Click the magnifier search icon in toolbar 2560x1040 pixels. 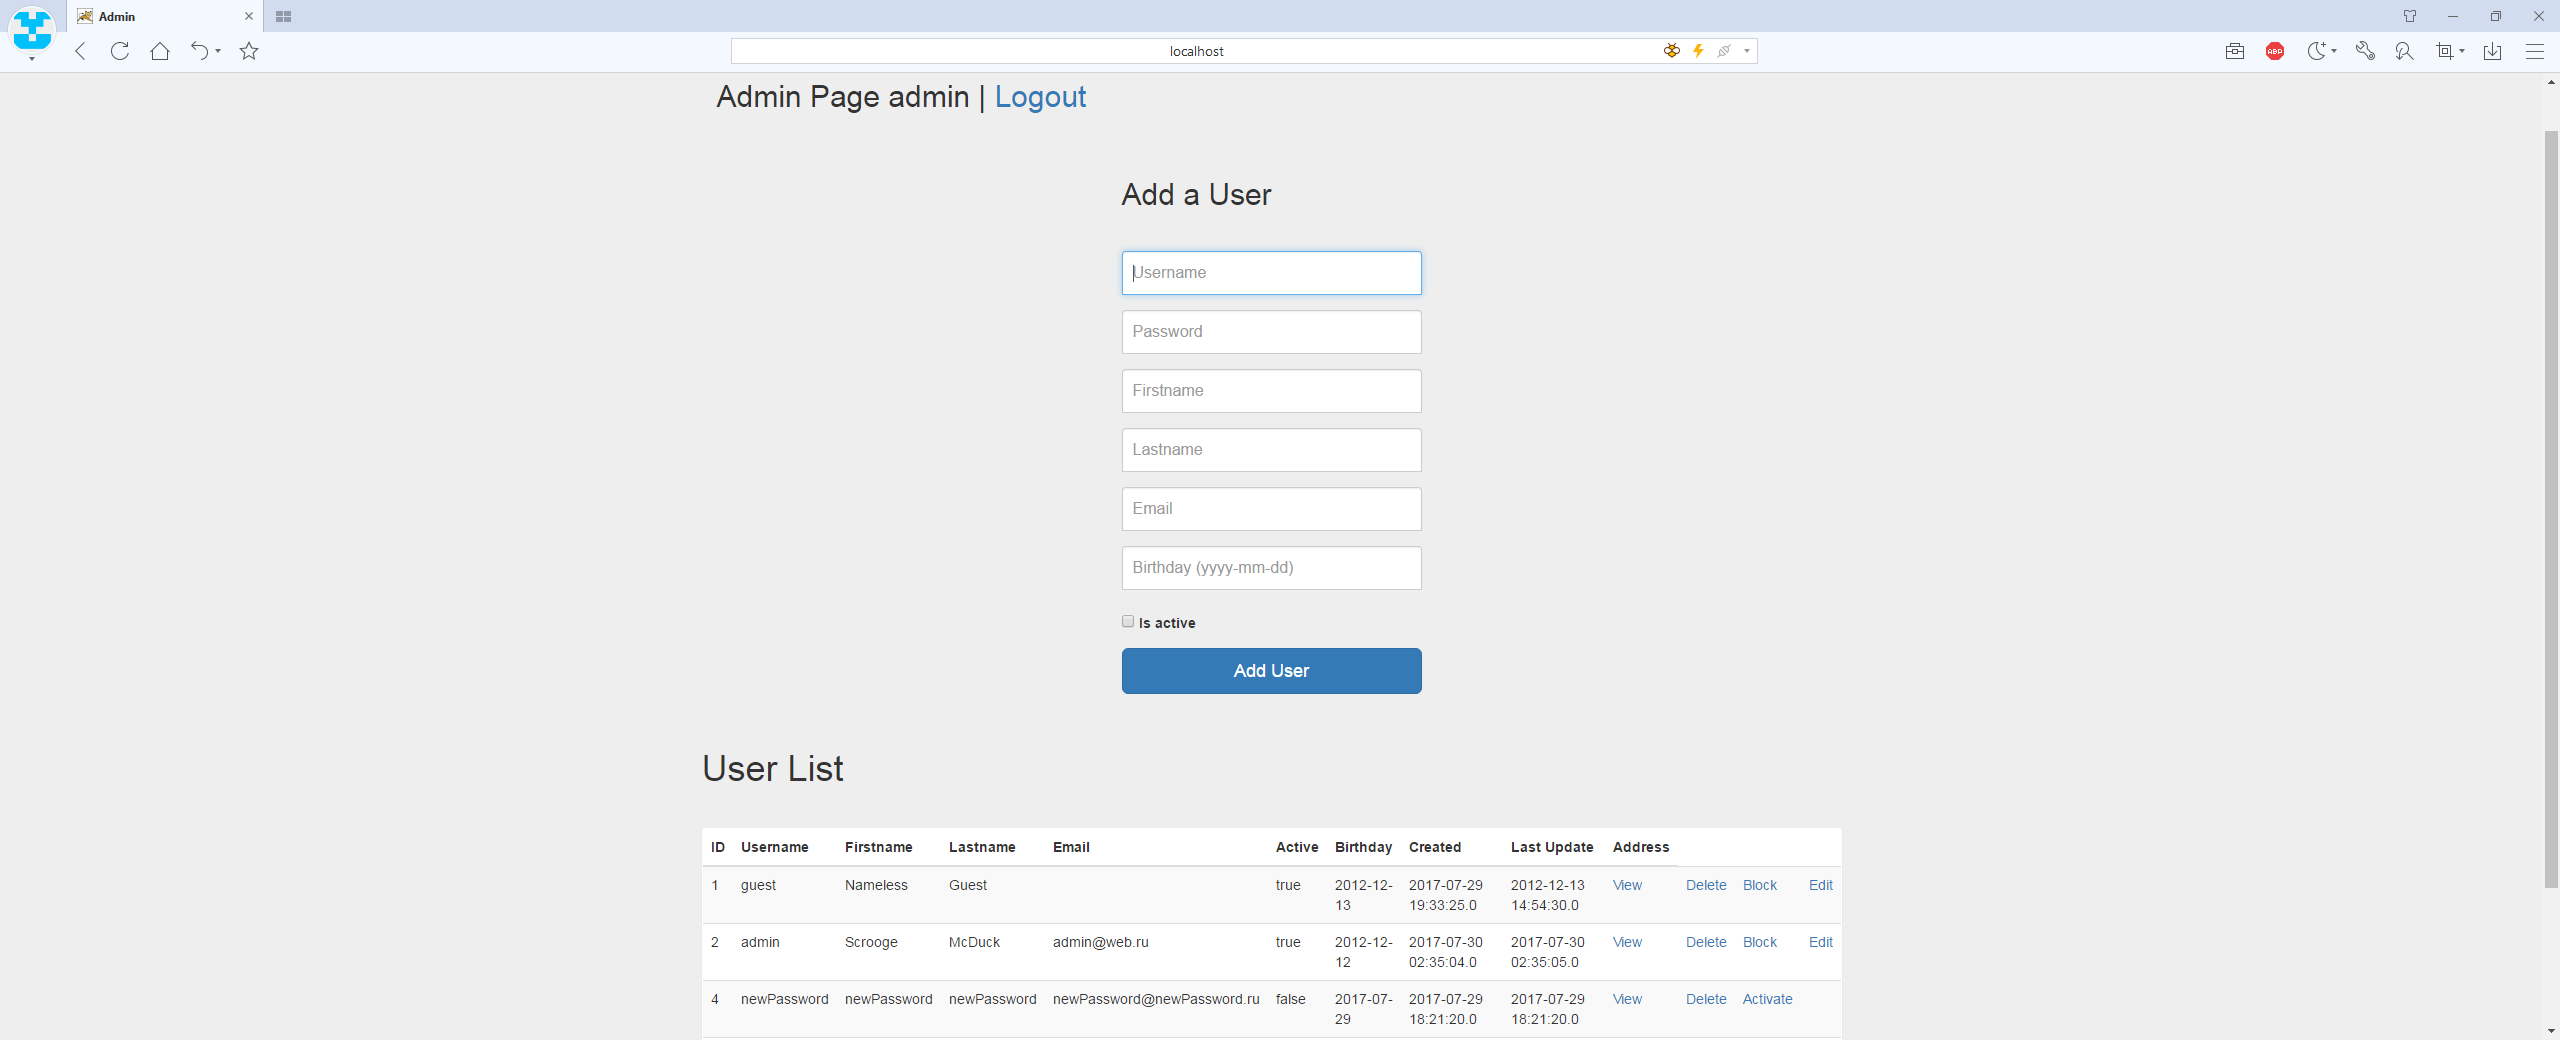click(2404, 51)
